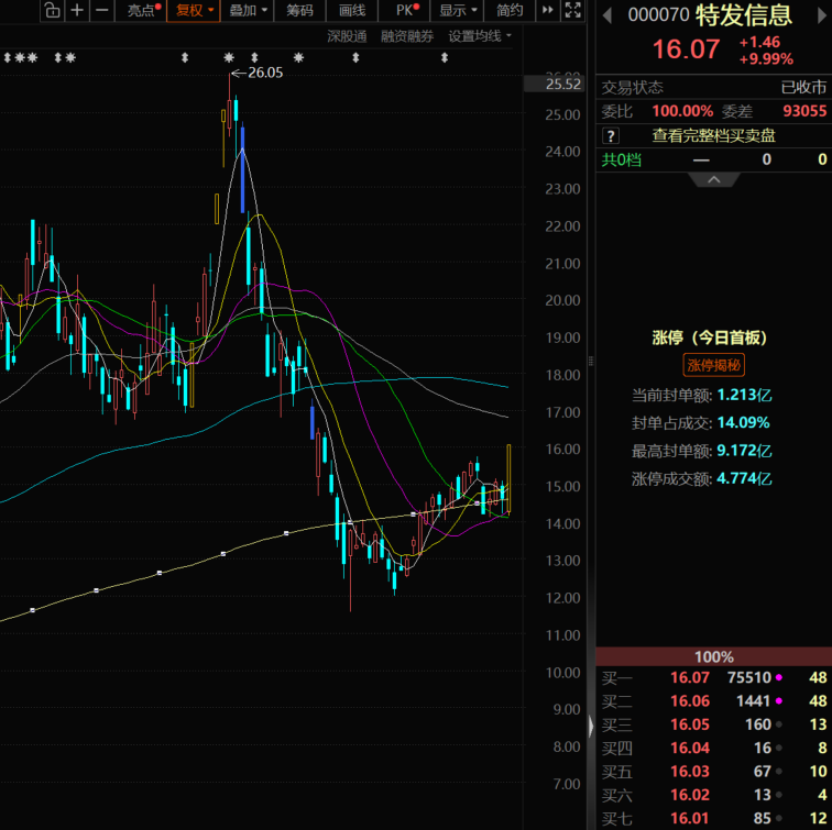Click the 委比 value 100.00%
This screenshot has width=832, height=830.
tap(682, 111)
